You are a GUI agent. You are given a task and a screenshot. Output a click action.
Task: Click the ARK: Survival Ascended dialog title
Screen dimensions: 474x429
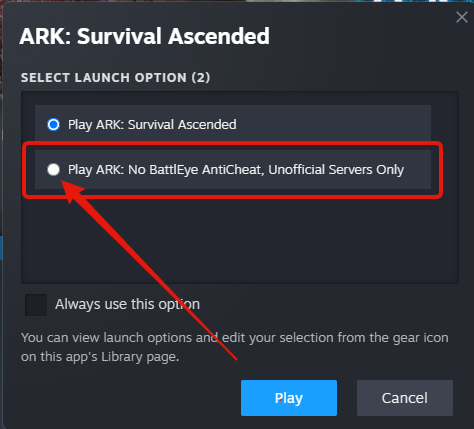144,36
